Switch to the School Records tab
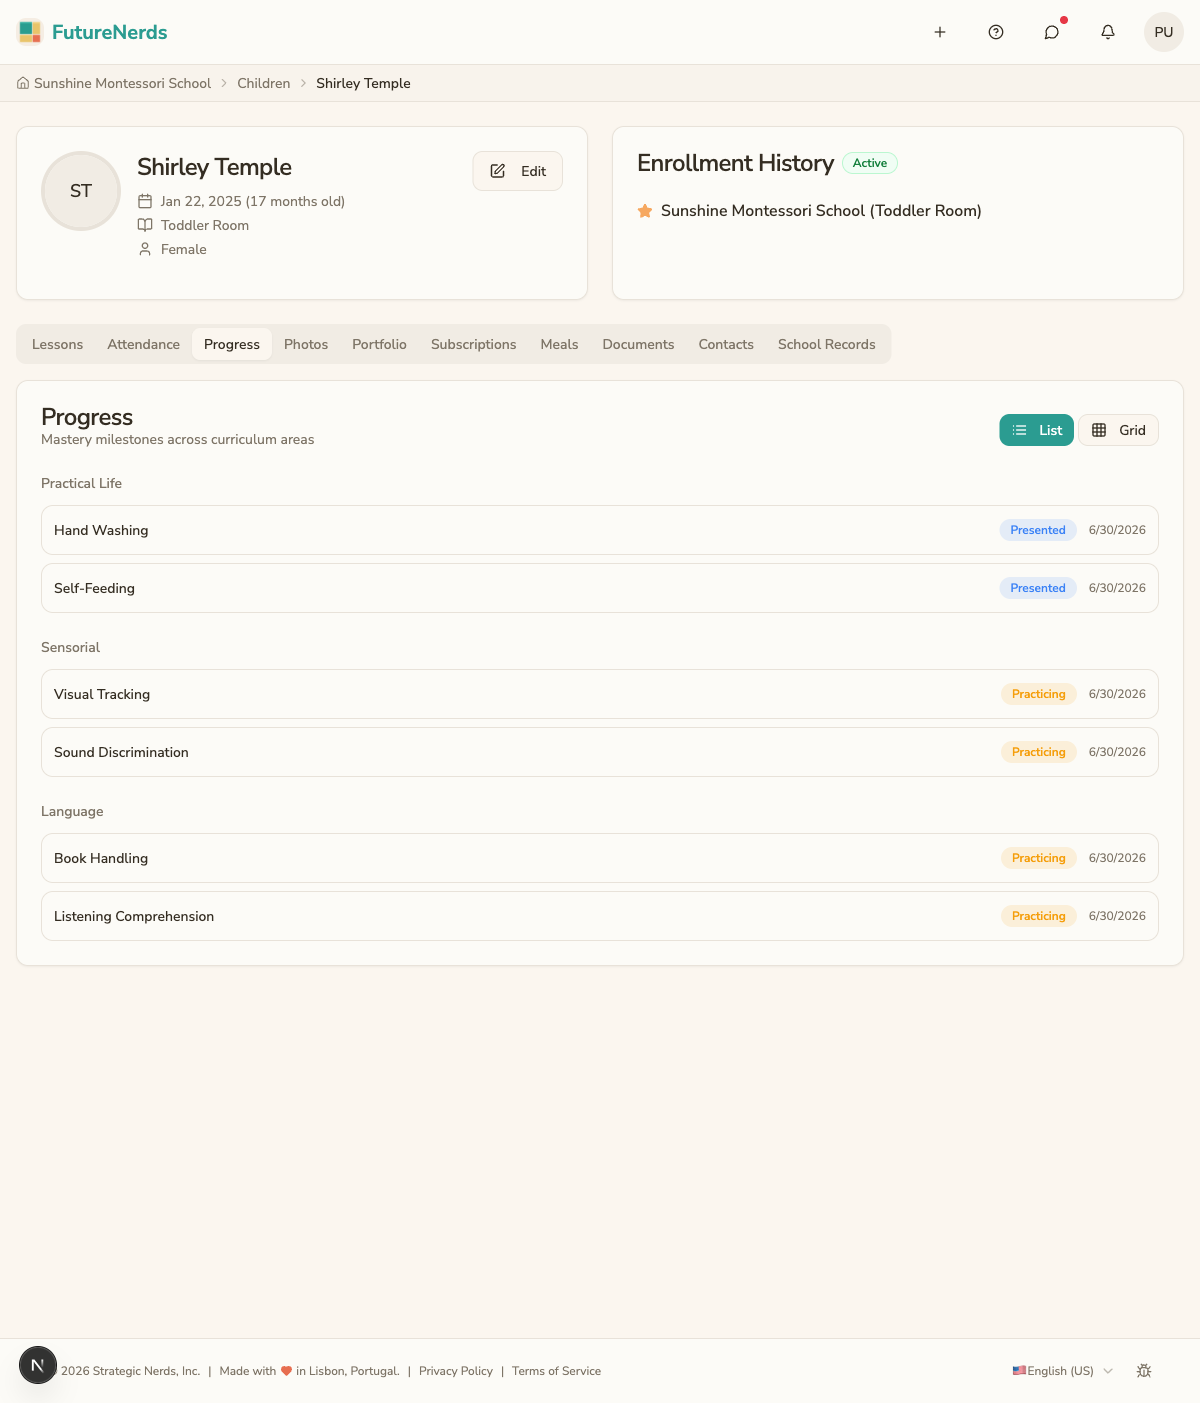 coord(827,344)
